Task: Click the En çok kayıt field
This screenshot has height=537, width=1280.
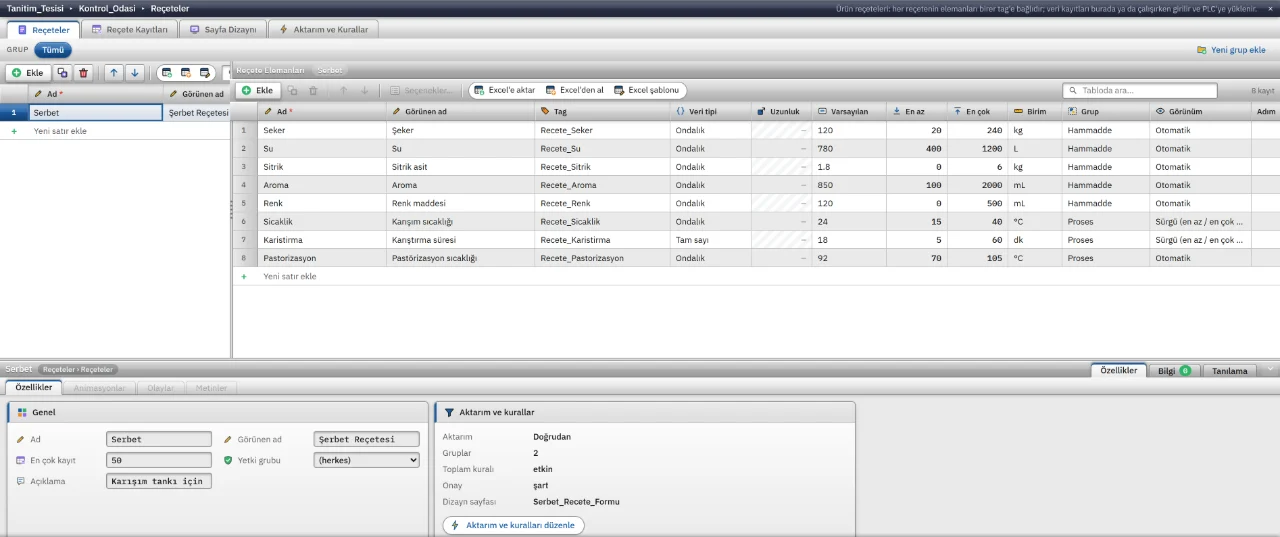Action: (x=159, y=460)
